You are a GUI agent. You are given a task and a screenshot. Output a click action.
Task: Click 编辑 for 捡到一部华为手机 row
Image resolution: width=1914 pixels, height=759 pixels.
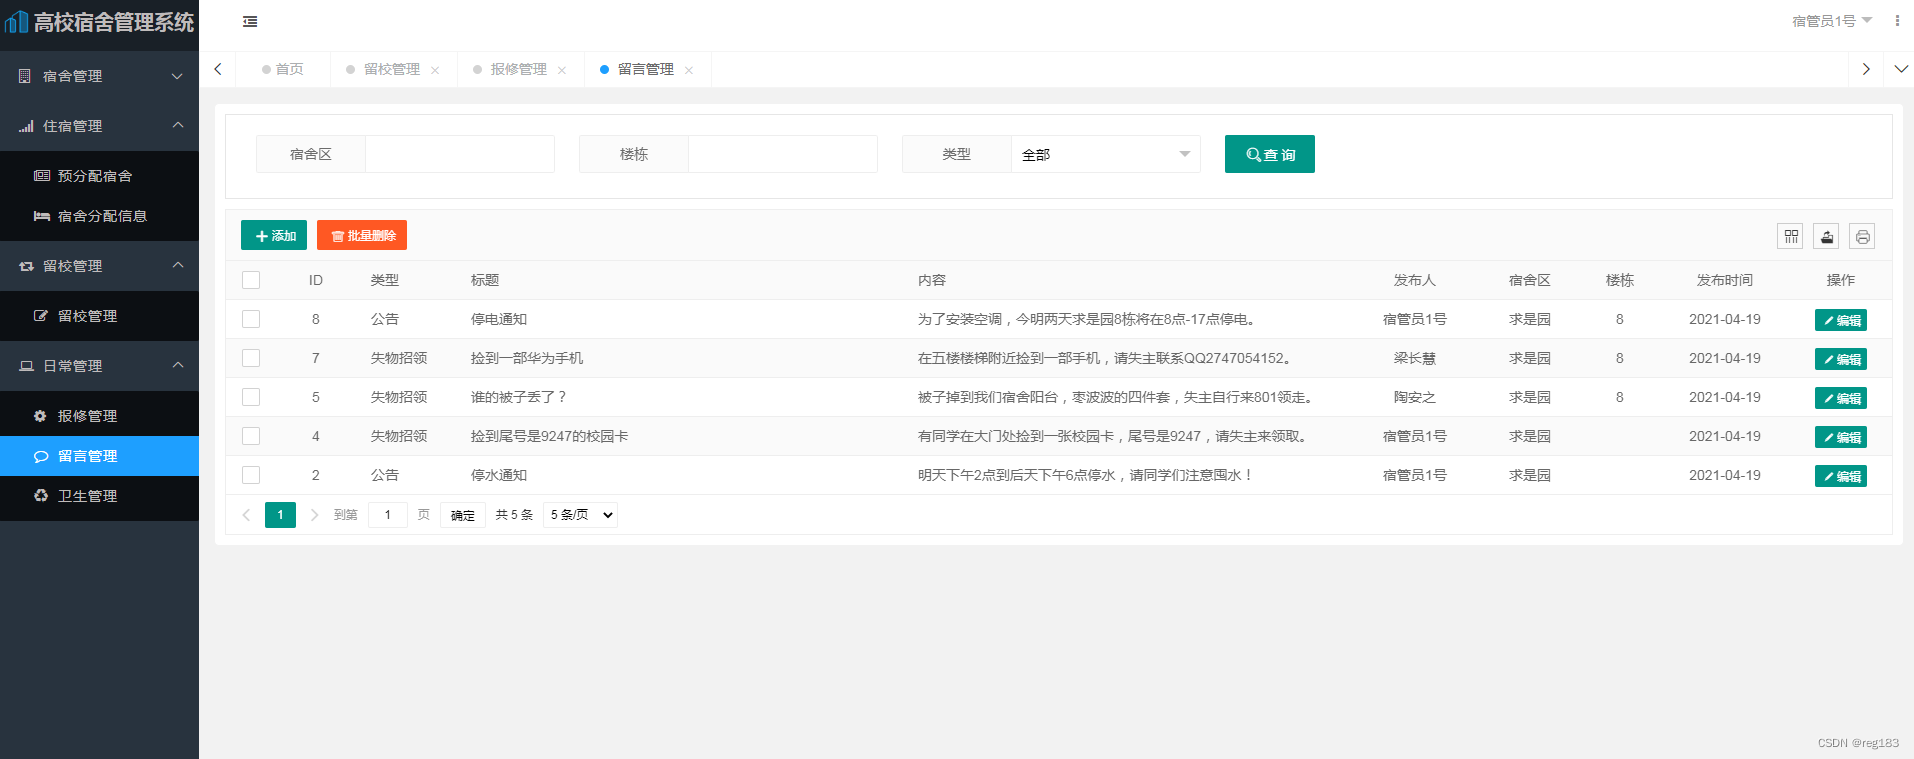[1840, 359]
